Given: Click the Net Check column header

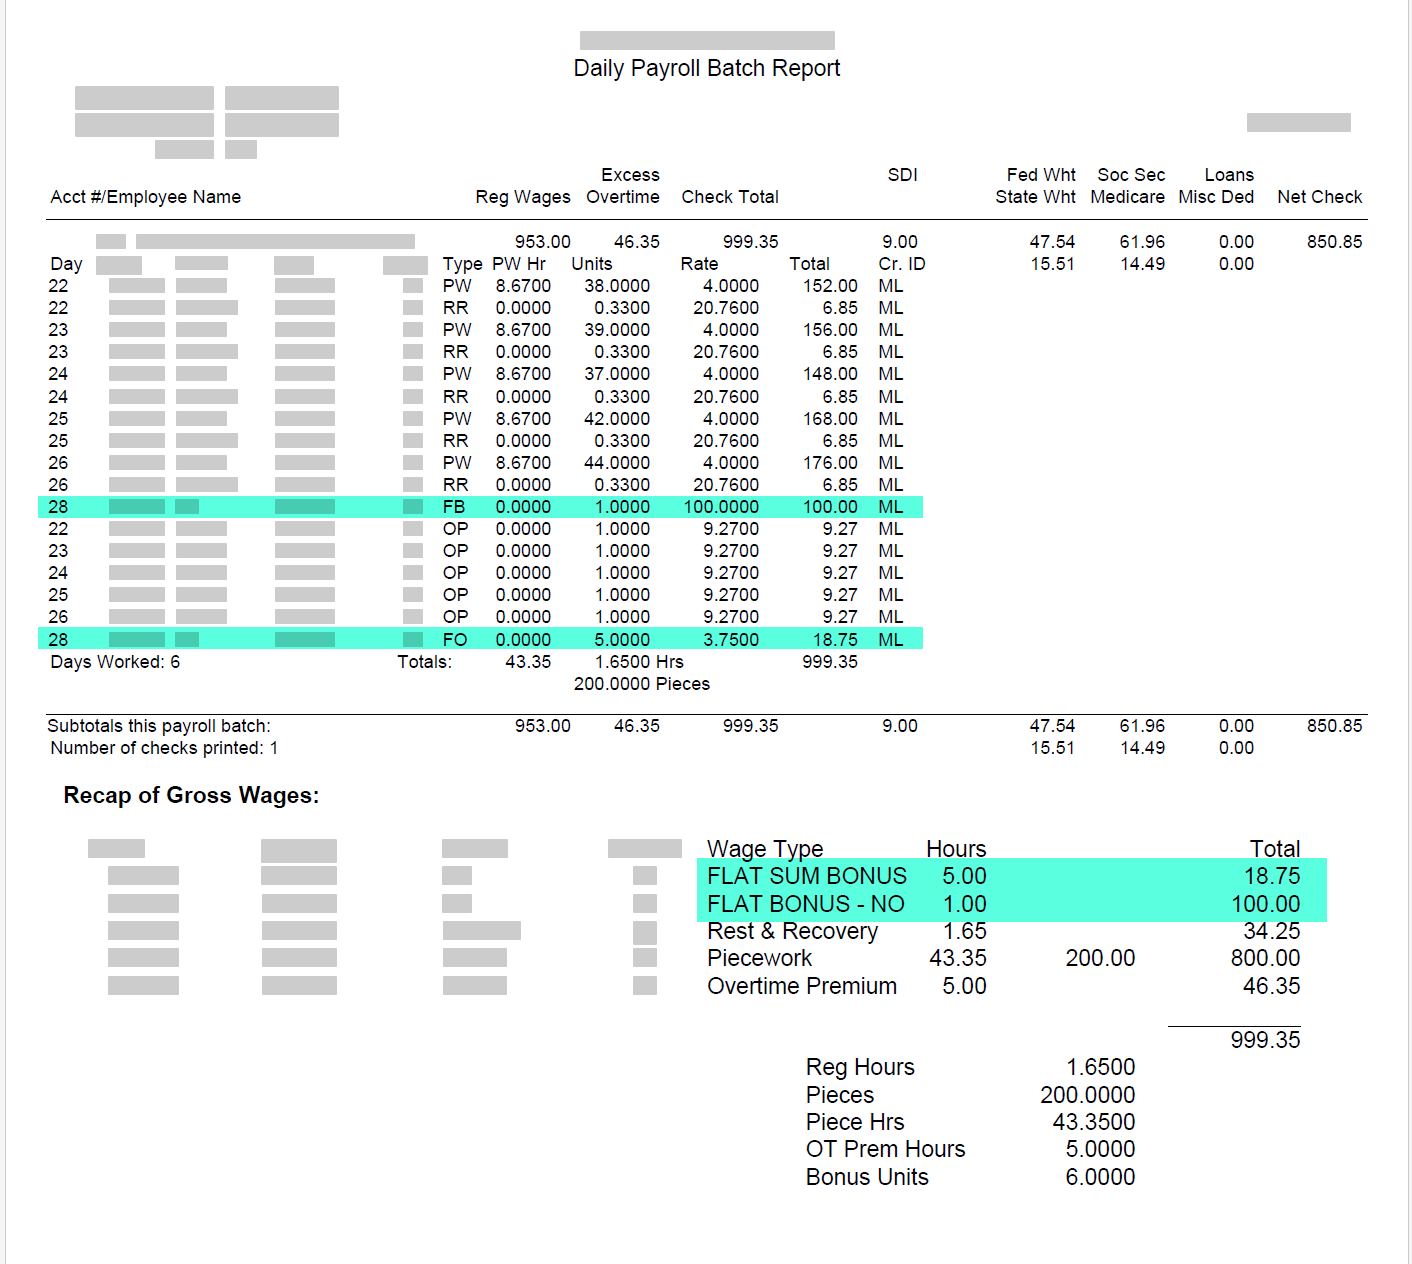Looking at the screenshot, I should tap(1319, 197).
